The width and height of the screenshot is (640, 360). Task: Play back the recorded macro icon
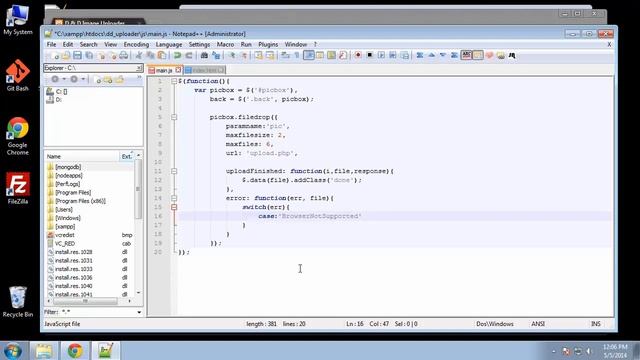pyautogui.click(x=381, y=55)
